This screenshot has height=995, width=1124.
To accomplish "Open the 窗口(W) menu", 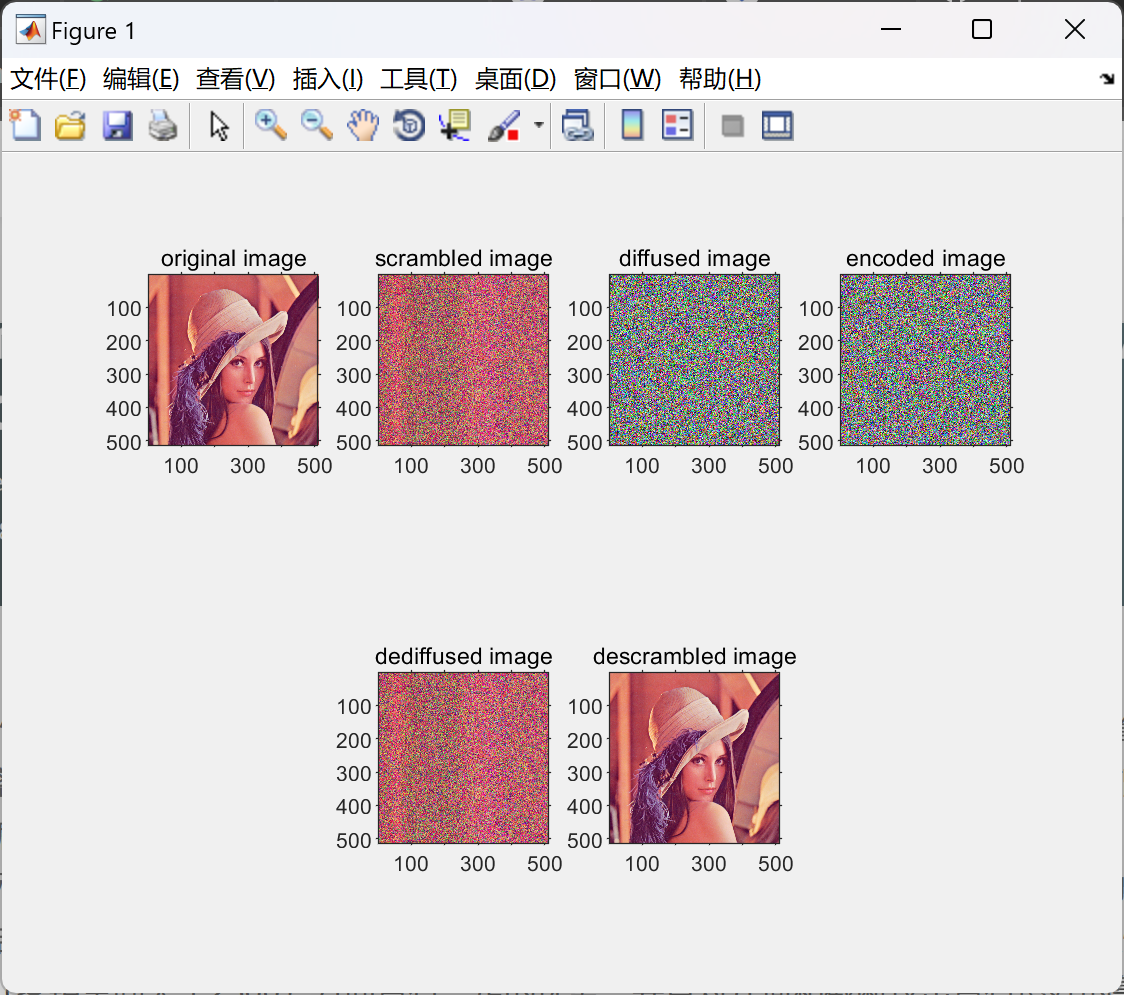I will pos(617,79).
